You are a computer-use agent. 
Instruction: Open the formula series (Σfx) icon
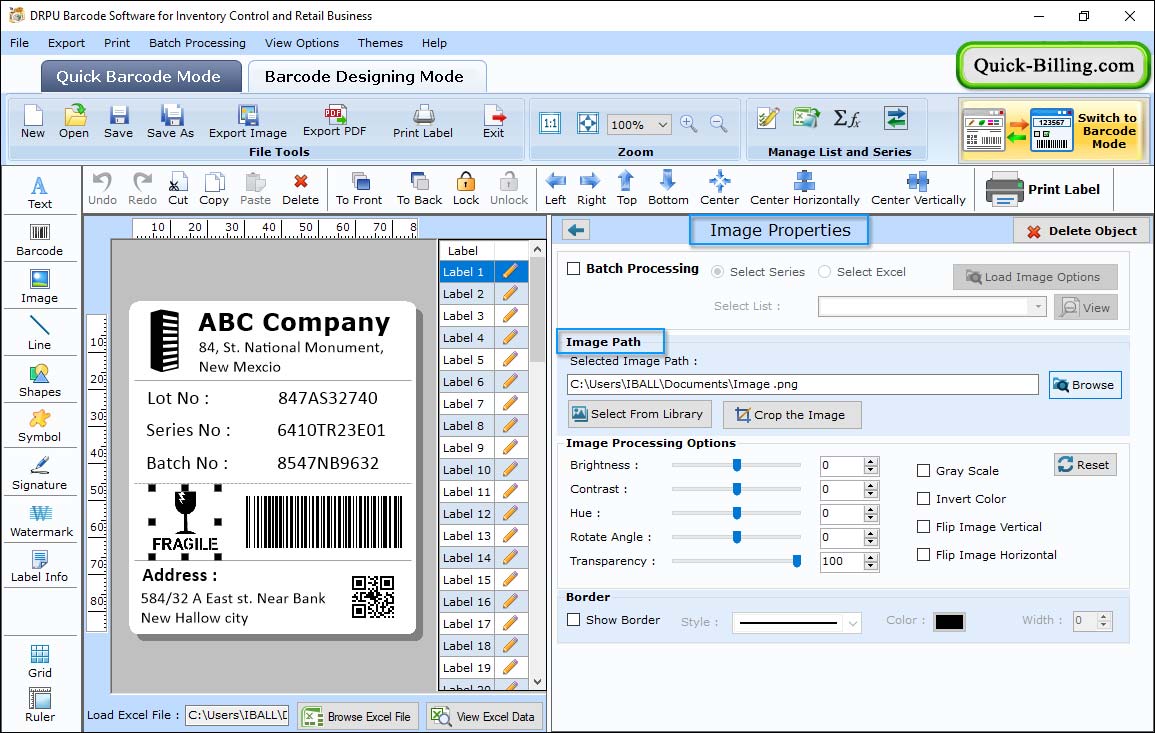coord(847,118)
